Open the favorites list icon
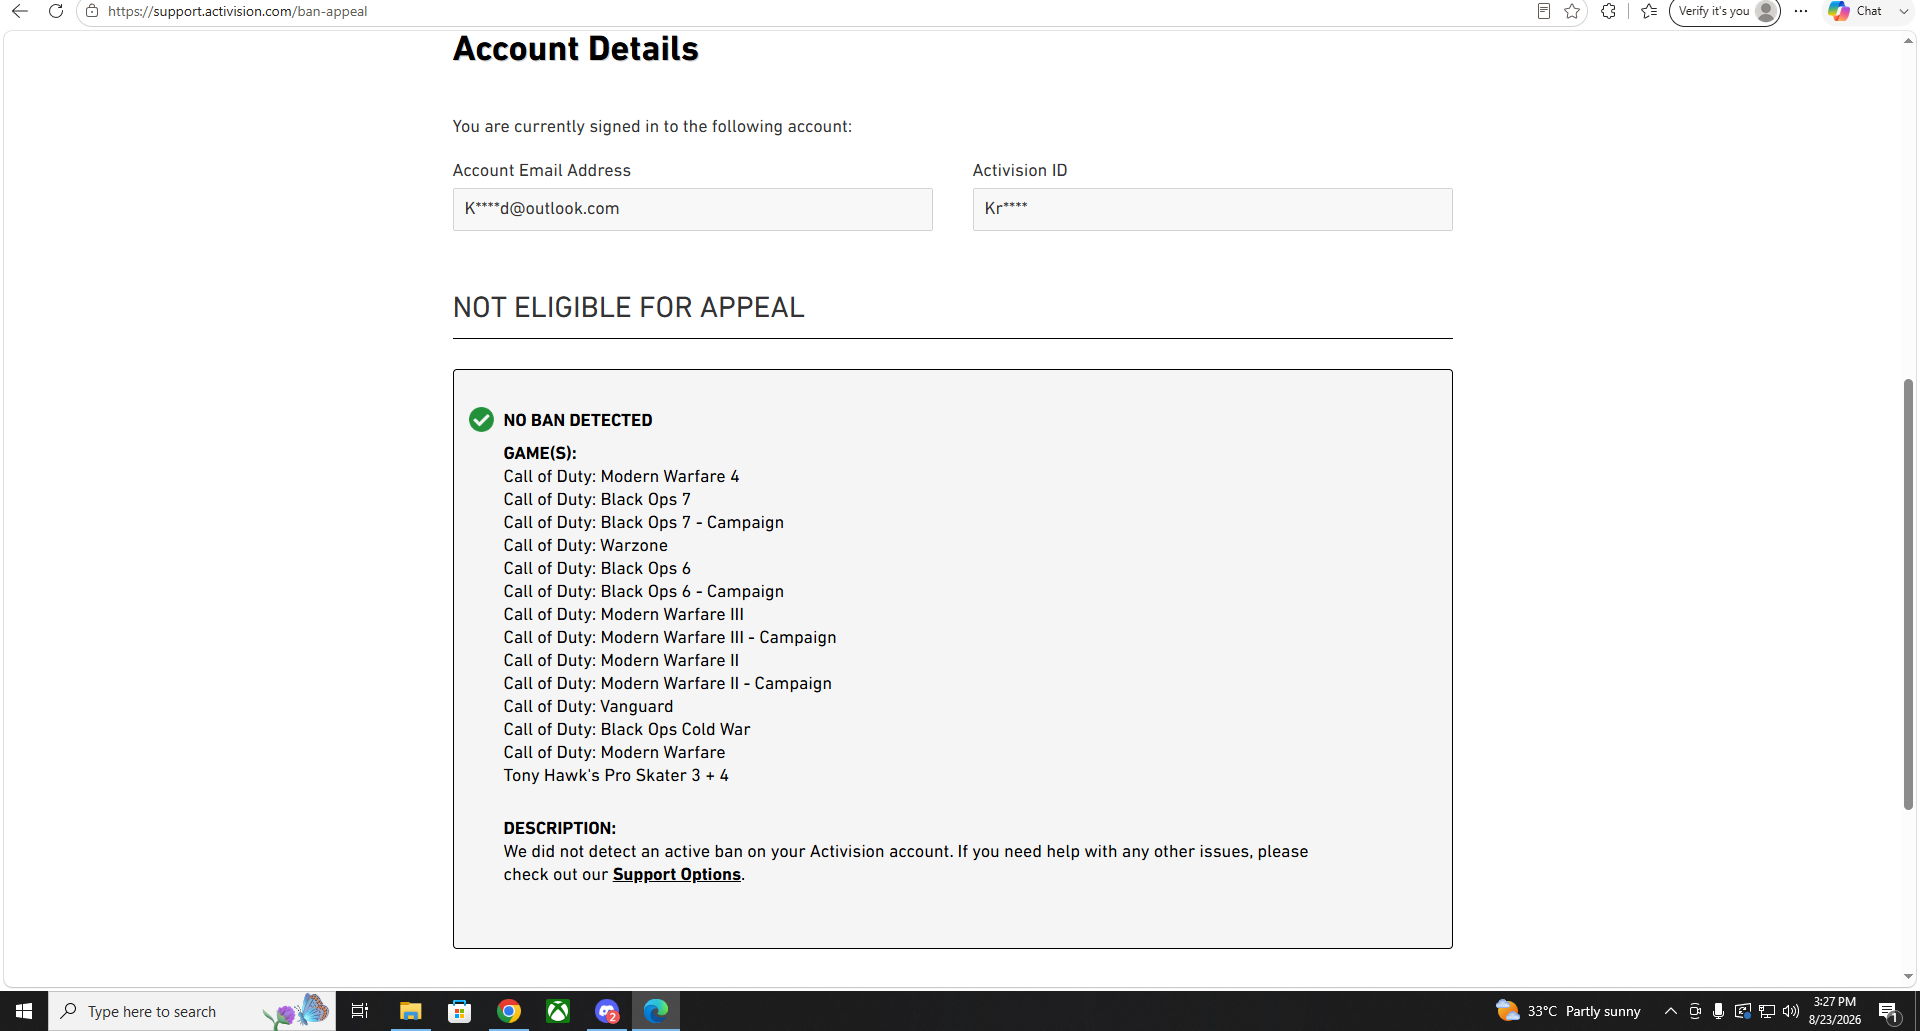 [x=1649, y=11]
